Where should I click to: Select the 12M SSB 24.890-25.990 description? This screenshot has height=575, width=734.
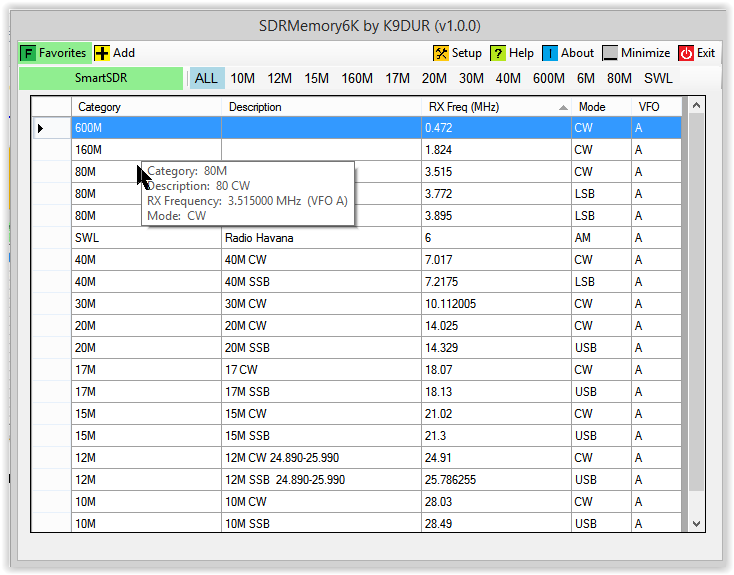[x=321, y=480]
